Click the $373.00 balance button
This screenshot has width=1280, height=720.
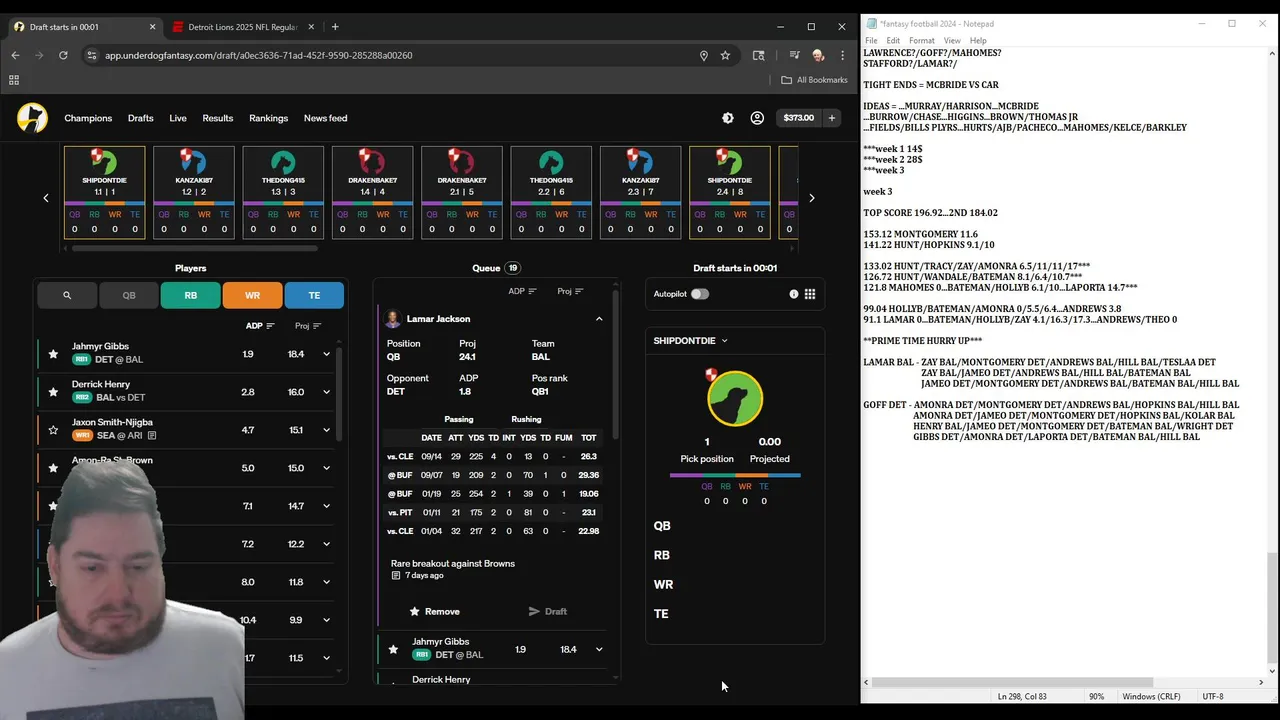point(798,118)
